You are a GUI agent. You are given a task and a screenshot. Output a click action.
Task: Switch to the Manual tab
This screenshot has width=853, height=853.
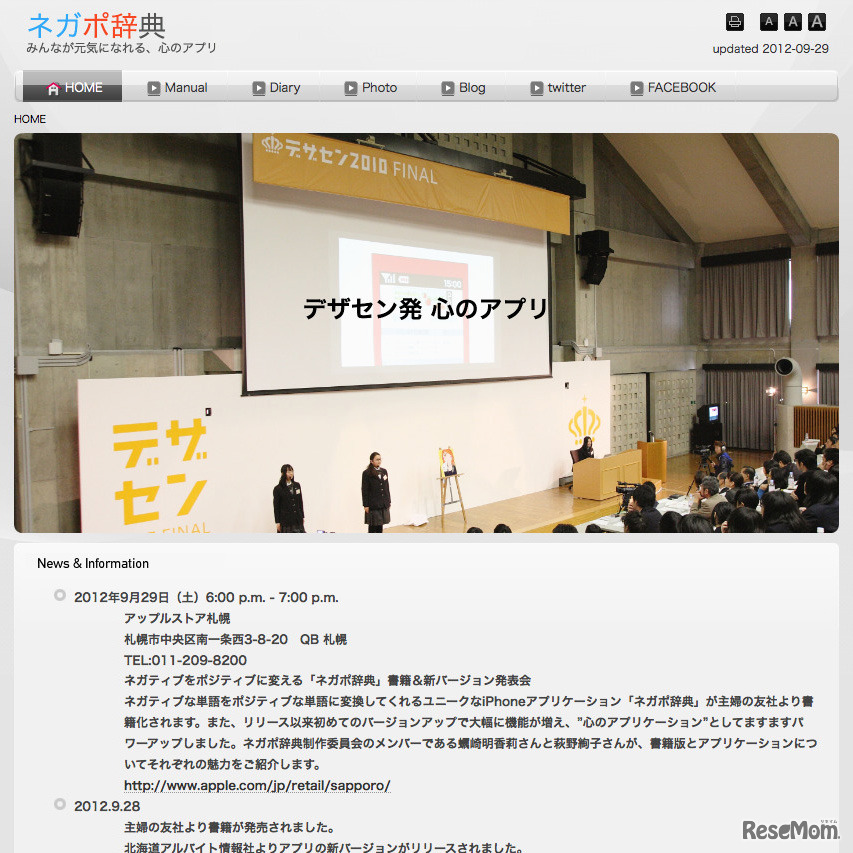click(x=186, y=87)
